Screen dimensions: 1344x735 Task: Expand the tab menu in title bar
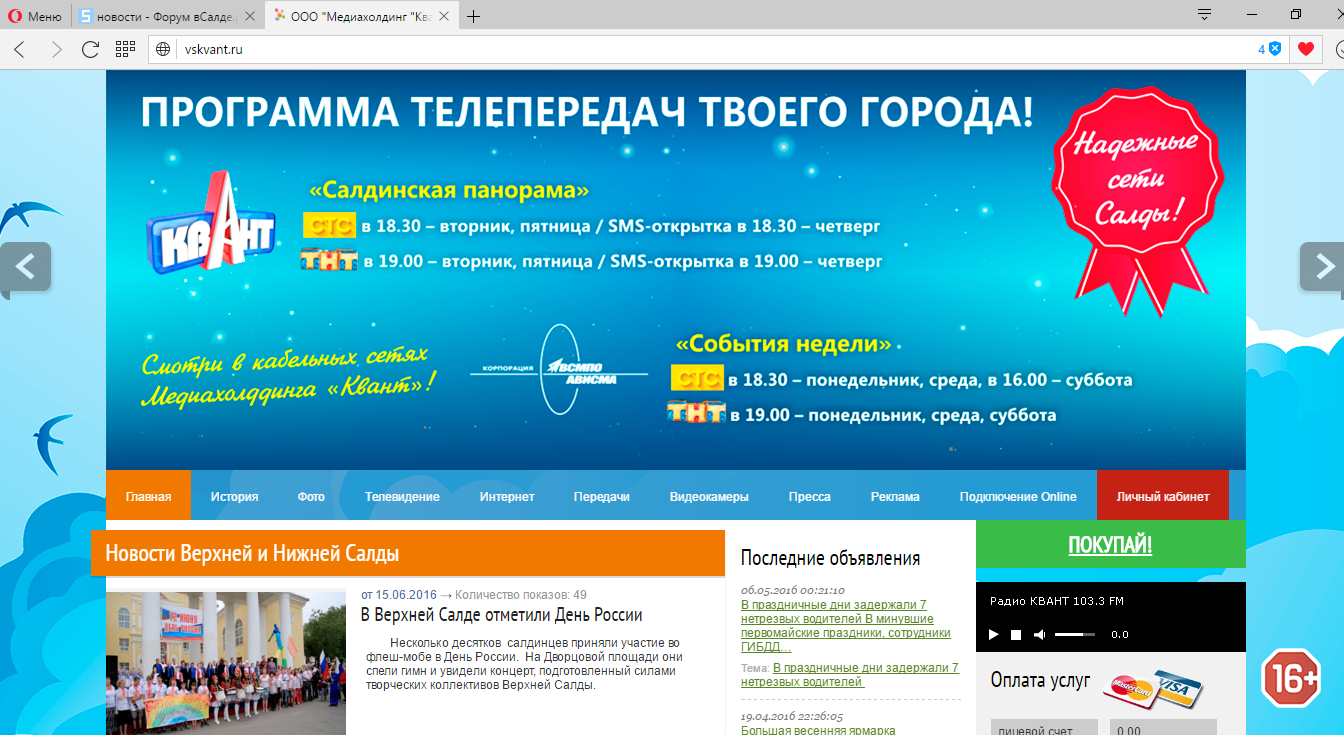pyautogui.click(x=1204, y=15)
